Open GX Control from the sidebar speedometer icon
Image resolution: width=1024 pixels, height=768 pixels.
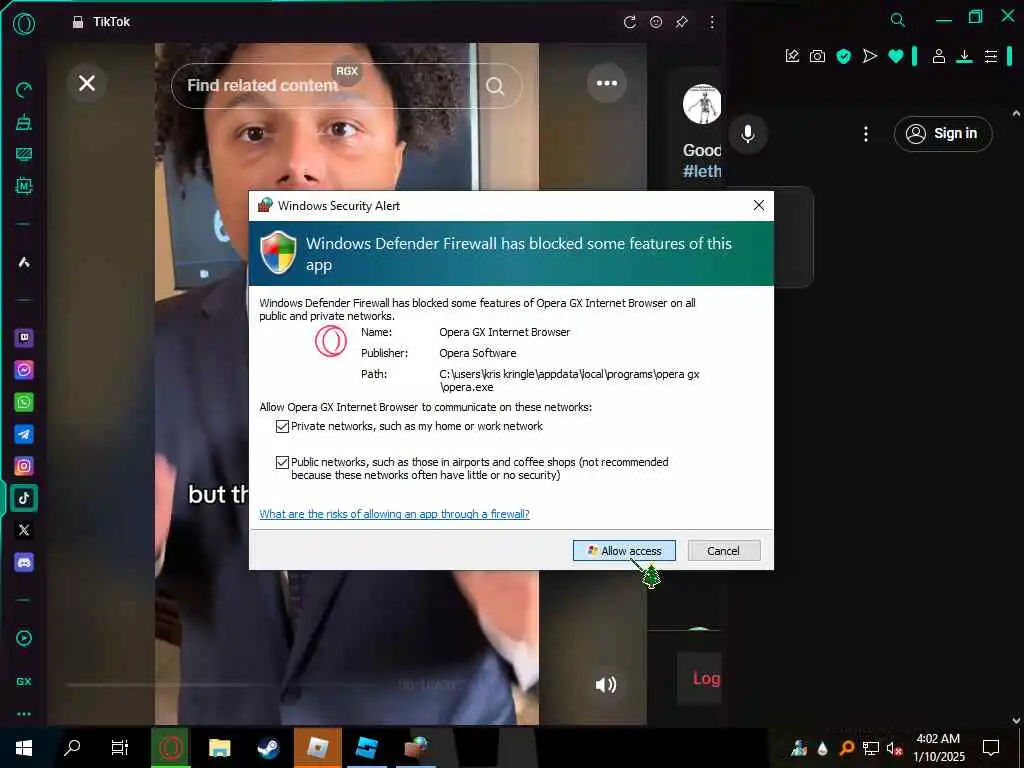(24, 90)
